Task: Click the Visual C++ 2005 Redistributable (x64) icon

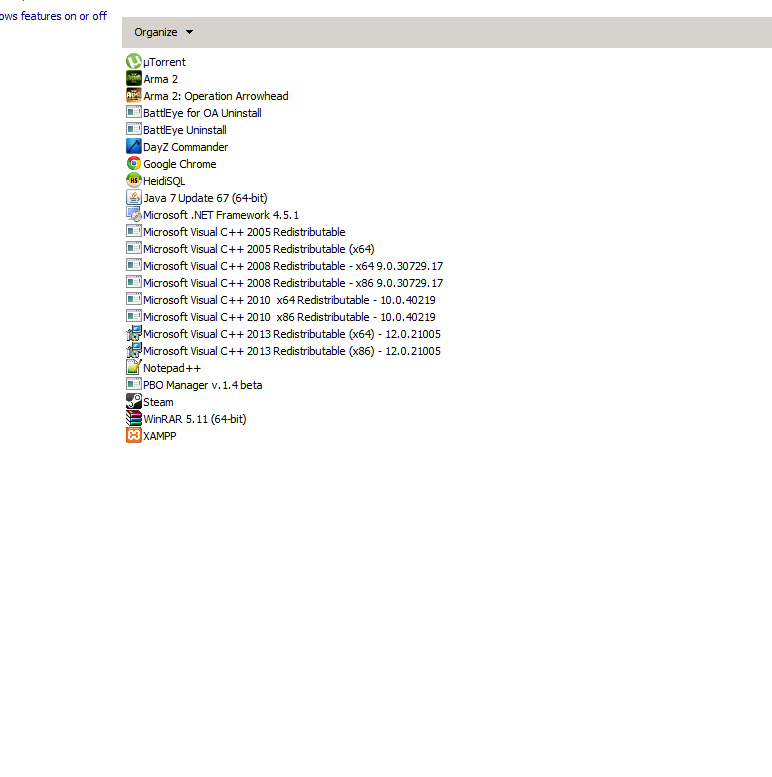Action: [x=134, y=248]
